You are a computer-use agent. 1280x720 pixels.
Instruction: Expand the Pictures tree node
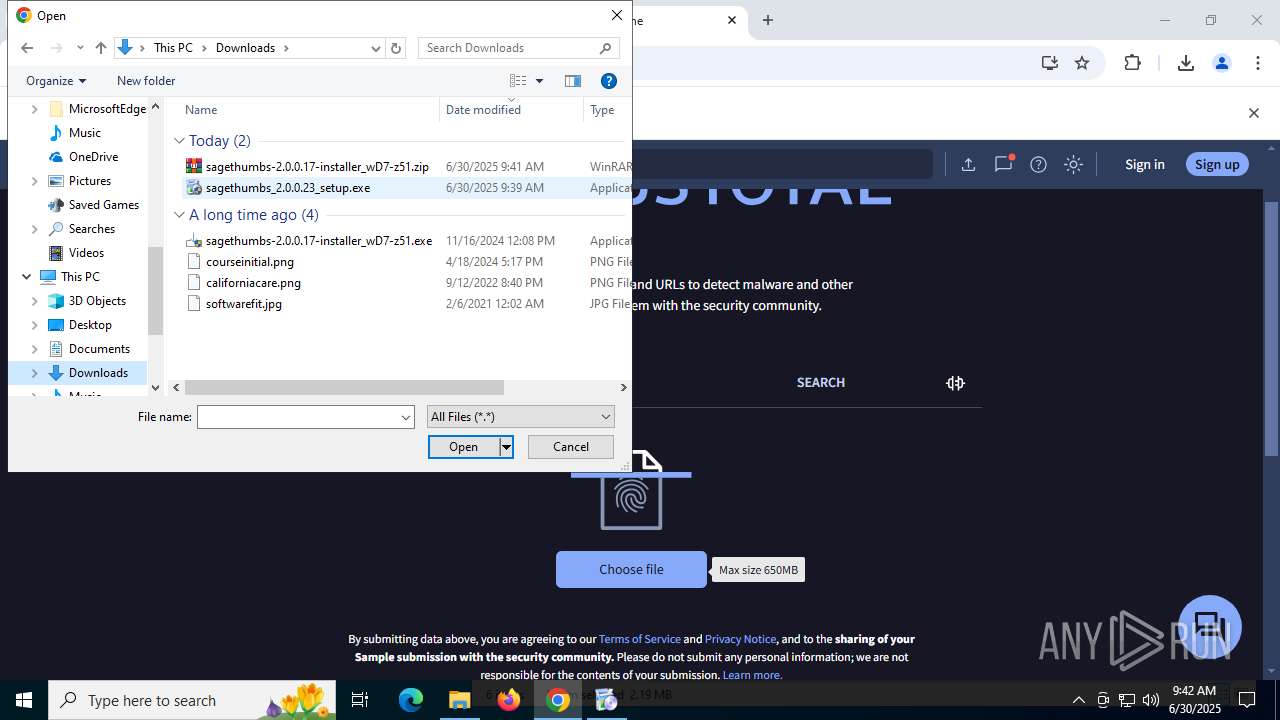point(35,181)
